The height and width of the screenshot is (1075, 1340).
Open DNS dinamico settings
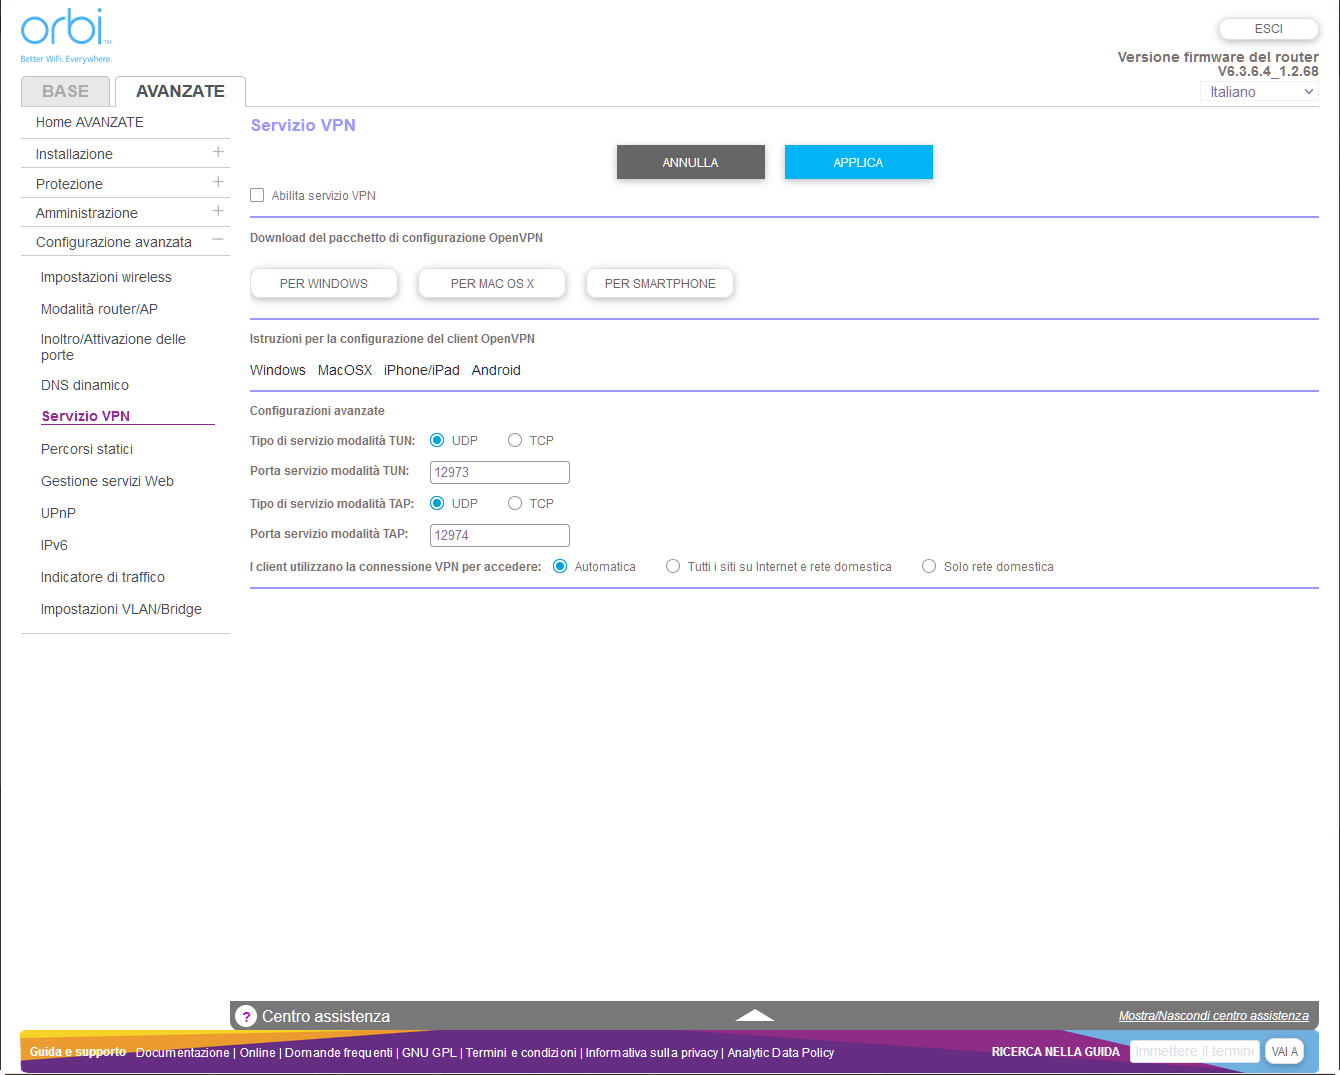[85, 385]
